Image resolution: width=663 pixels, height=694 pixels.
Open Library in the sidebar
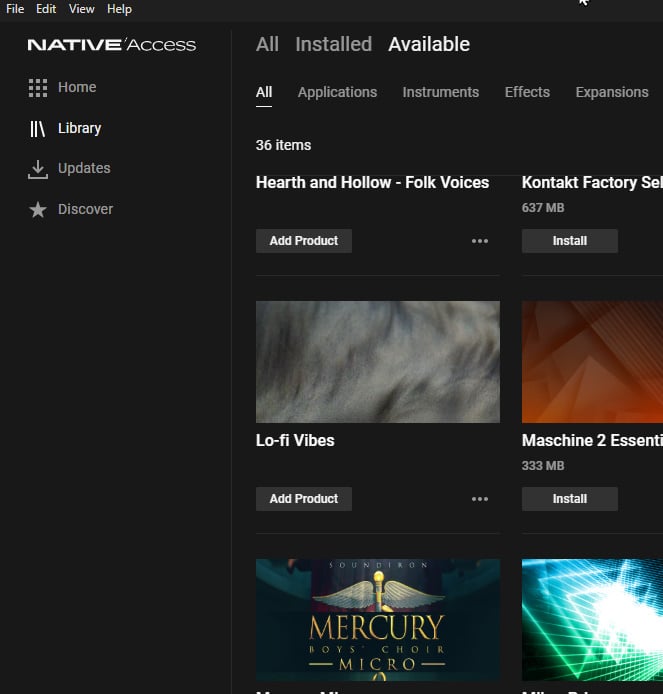point(80,128)
